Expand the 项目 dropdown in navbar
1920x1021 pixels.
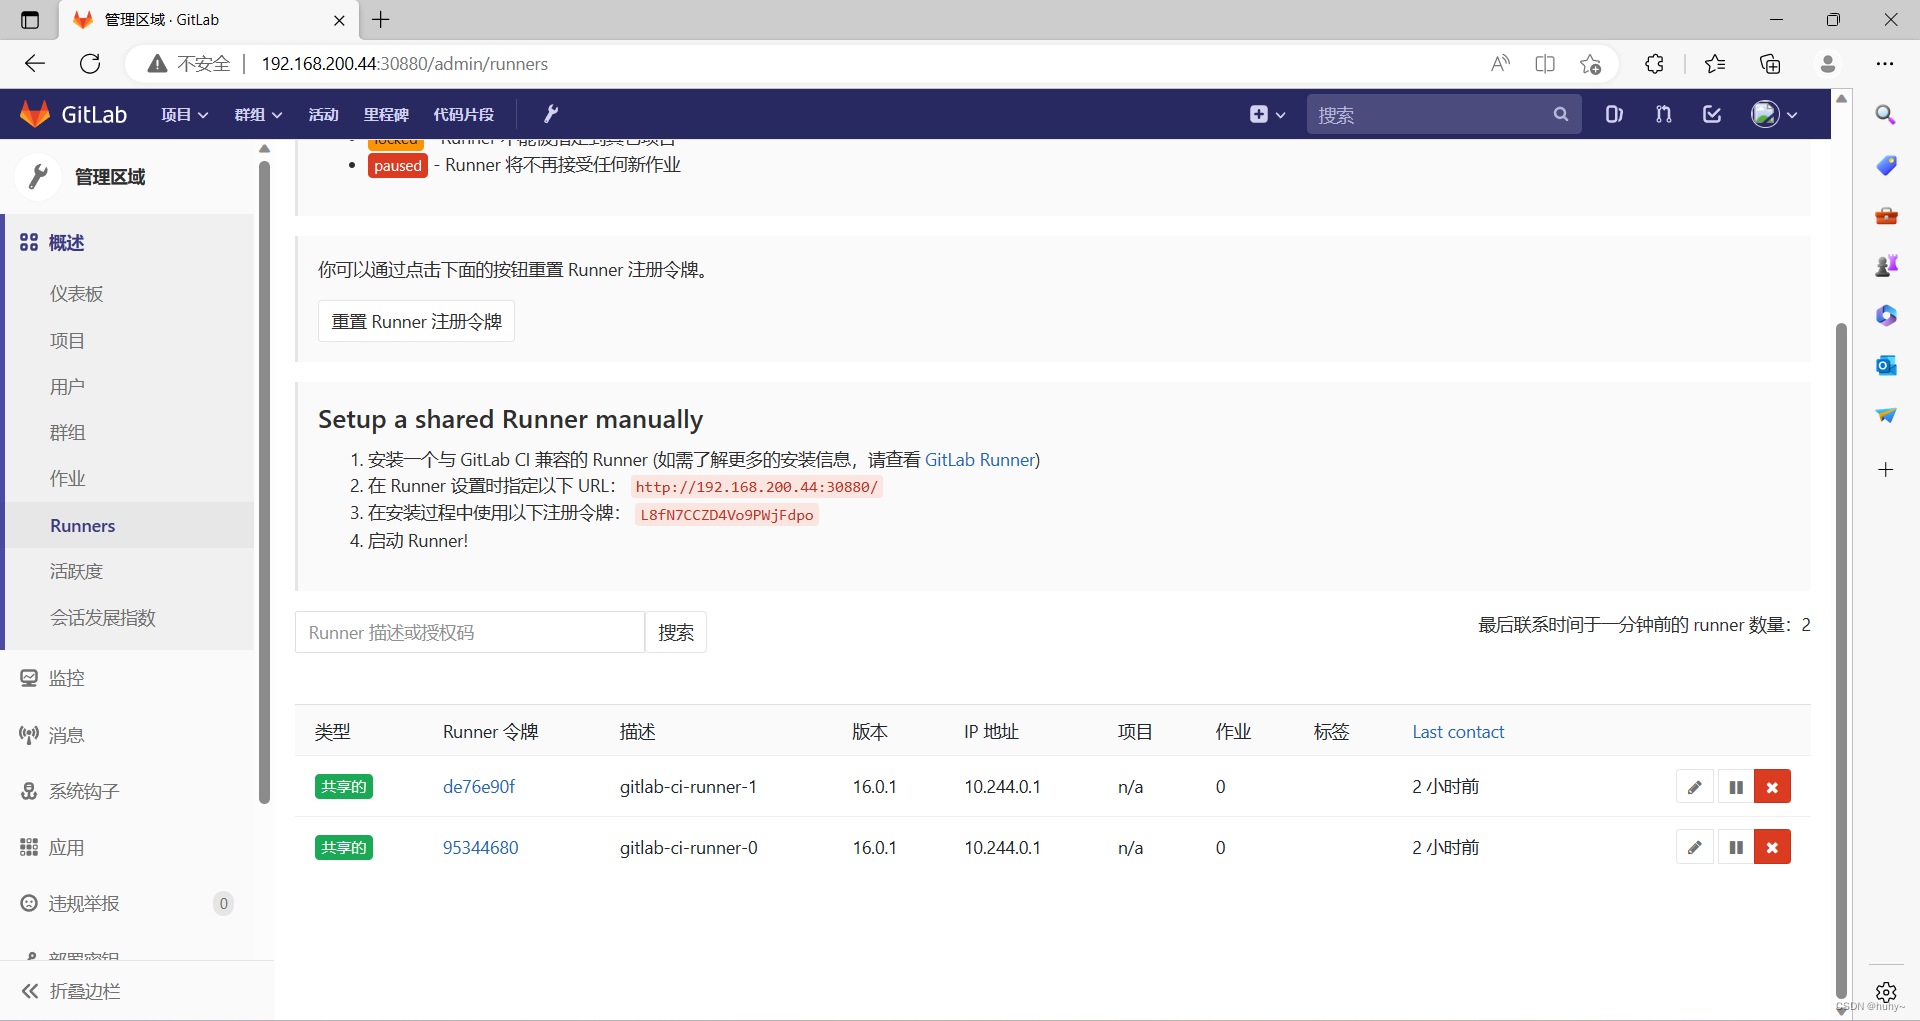185,115
